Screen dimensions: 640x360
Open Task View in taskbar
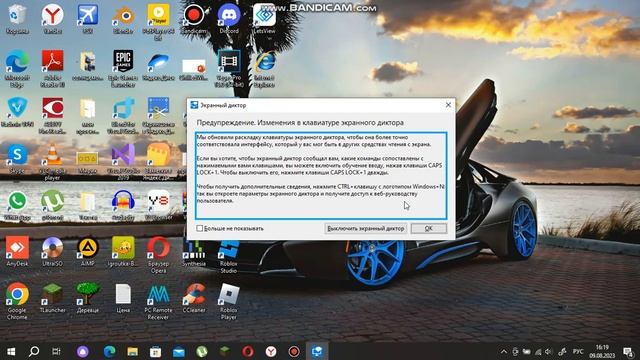pyautogui.click(x=56, y=351)
